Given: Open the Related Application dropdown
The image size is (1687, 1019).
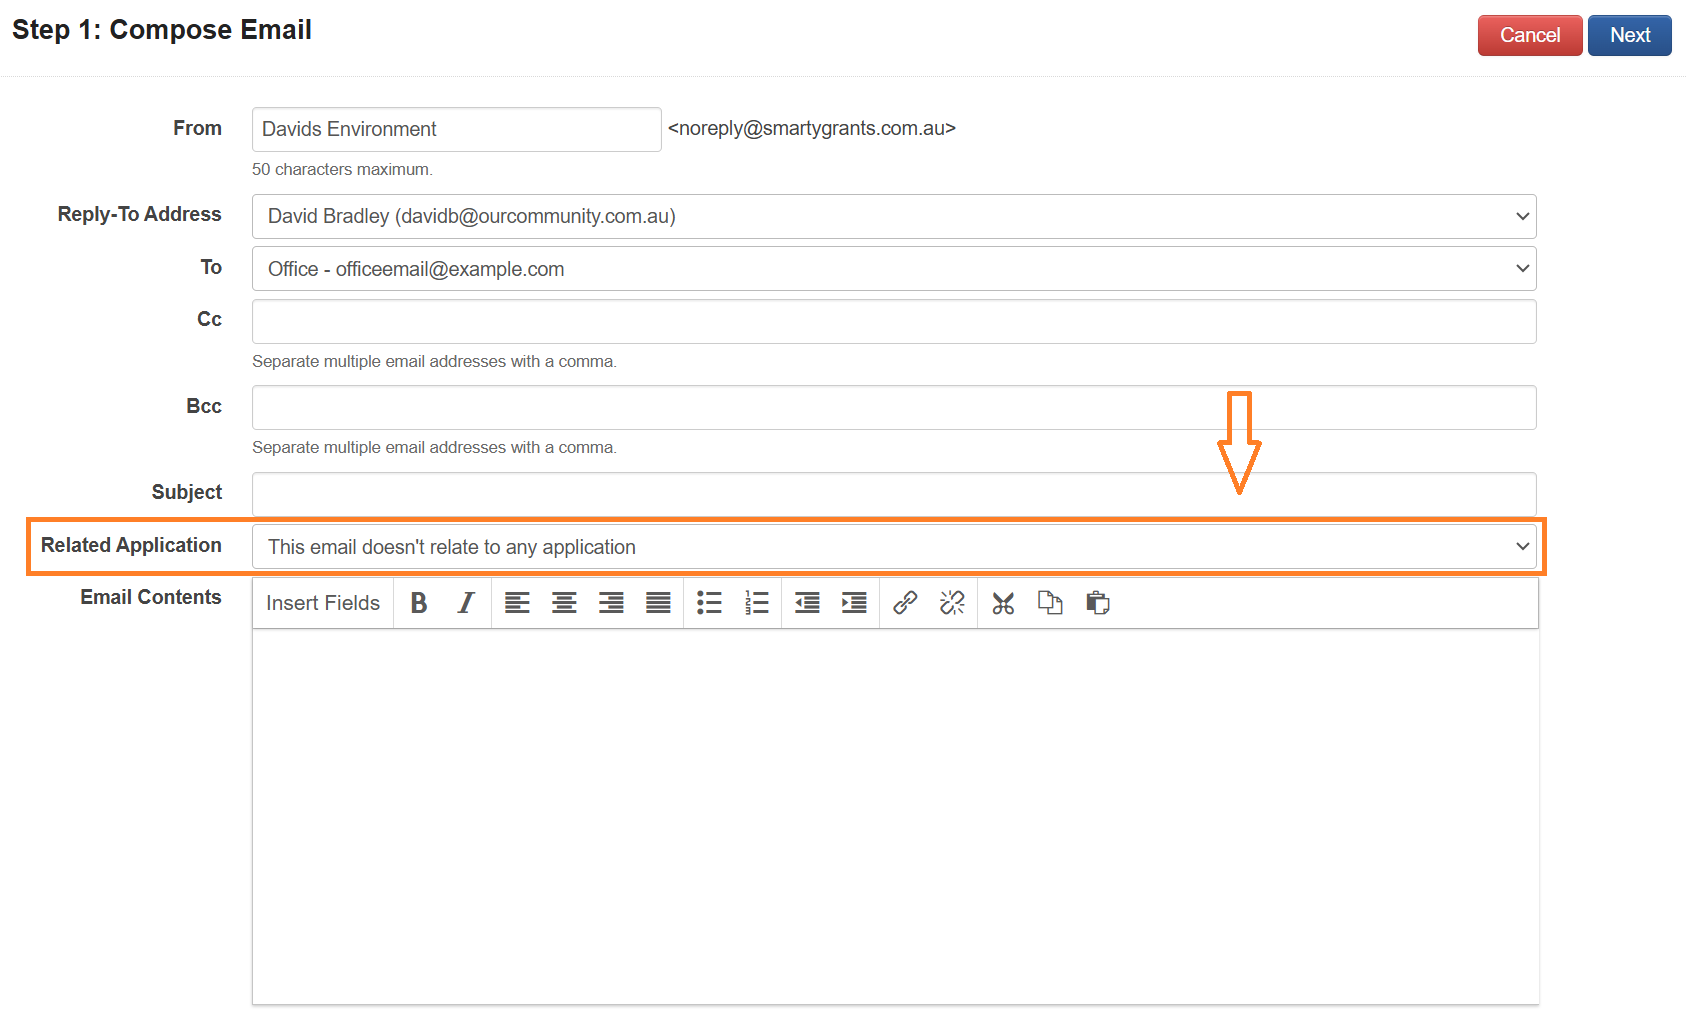Looking at the screenshot, I should point(893,547).
